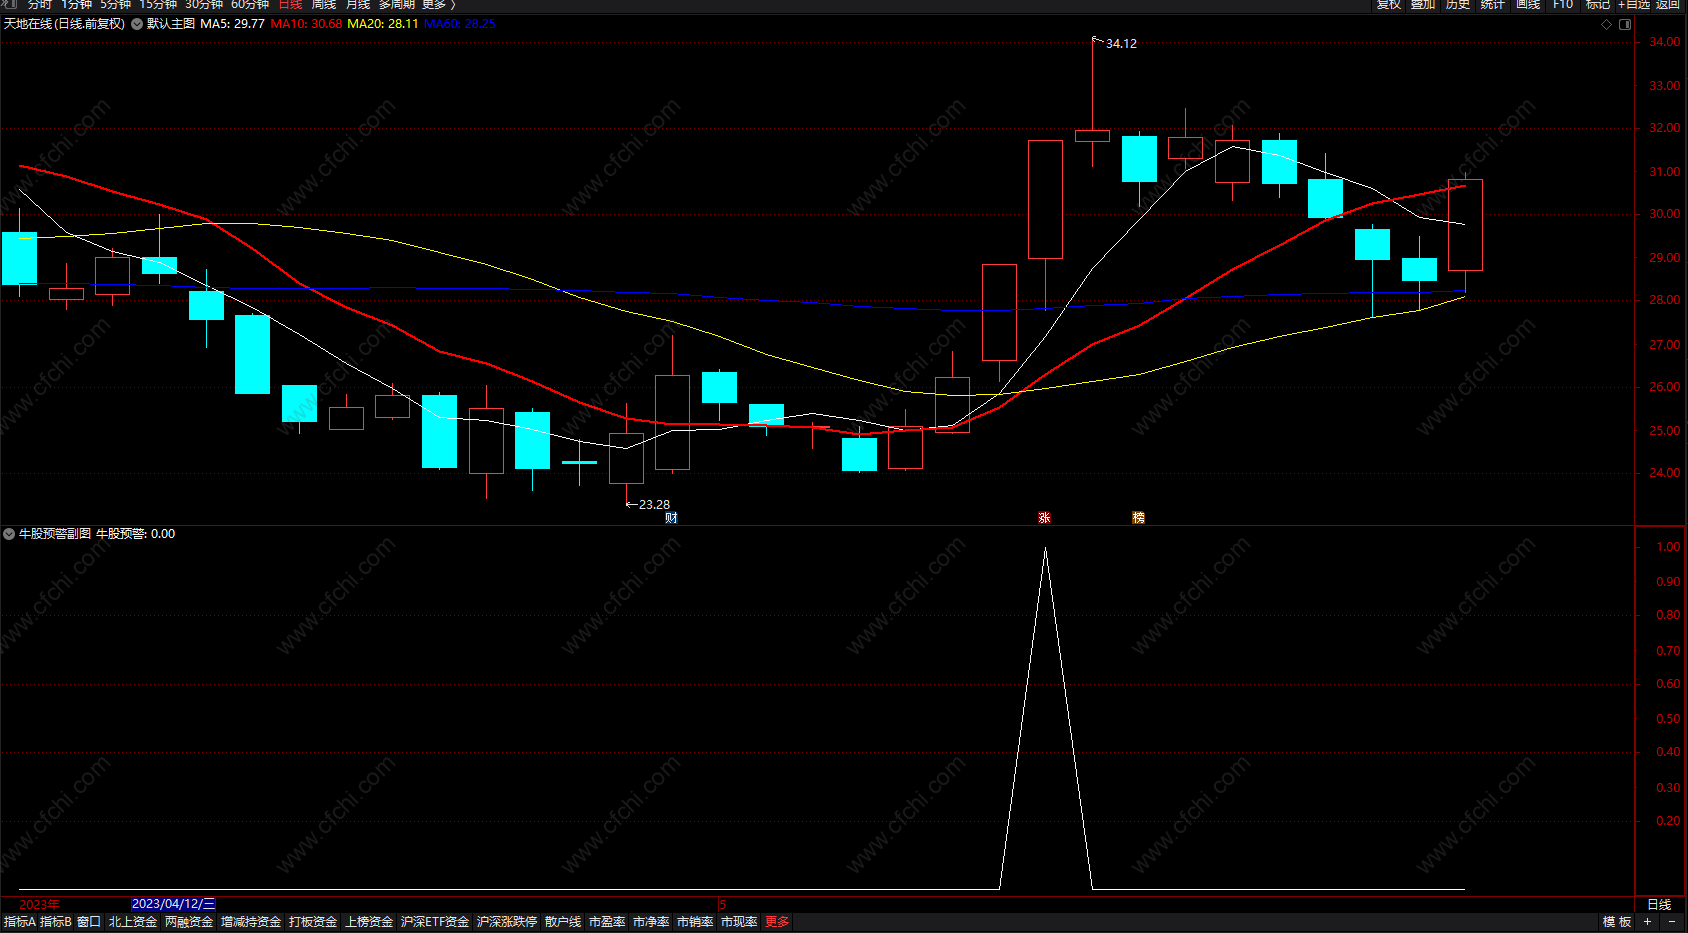The width and height of the screenshot is (1688, 933).
Task: Click the 日线 label at bottom right
Action: tap(1659, 904)
